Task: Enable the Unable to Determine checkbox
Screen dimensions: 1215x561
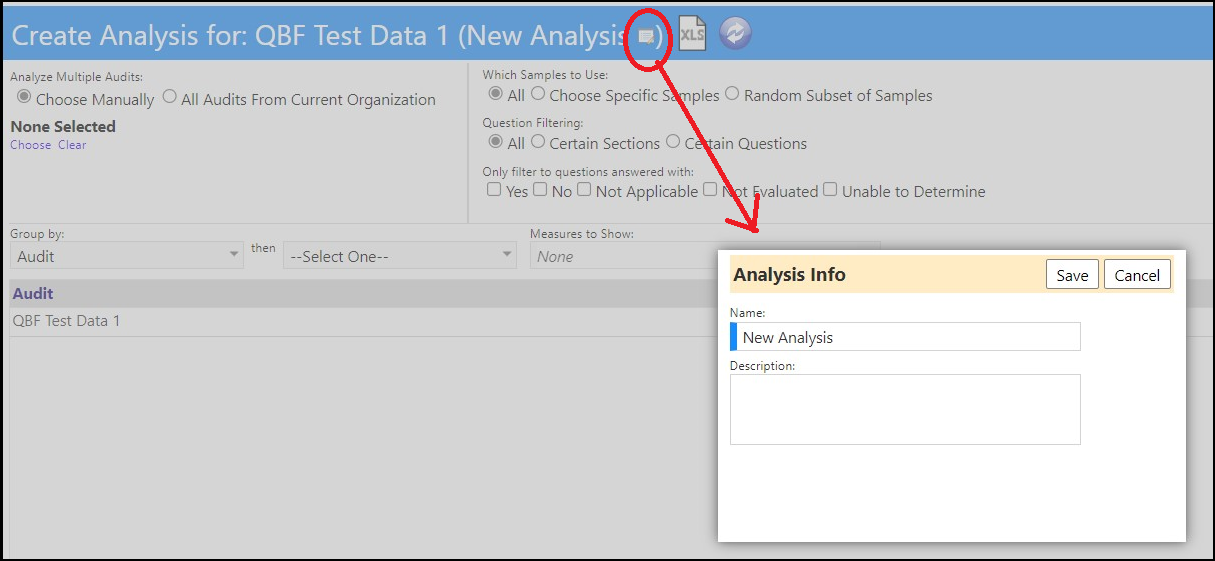Action: (830, 189)
